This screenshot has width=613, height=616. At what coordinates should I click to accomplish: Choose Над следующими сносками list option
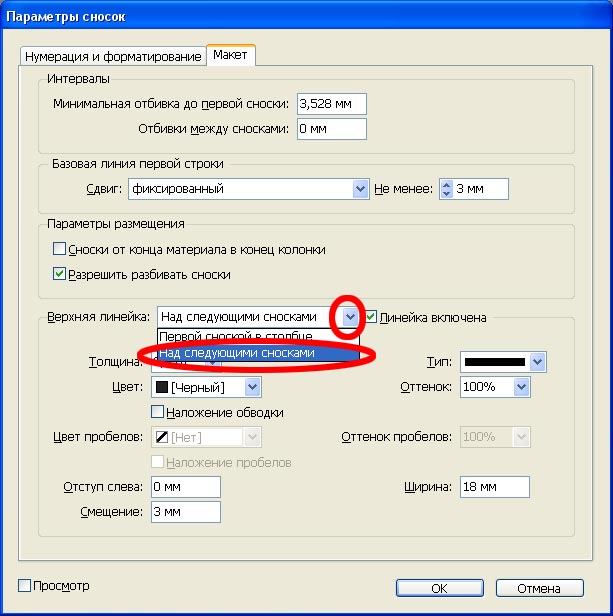258,353
